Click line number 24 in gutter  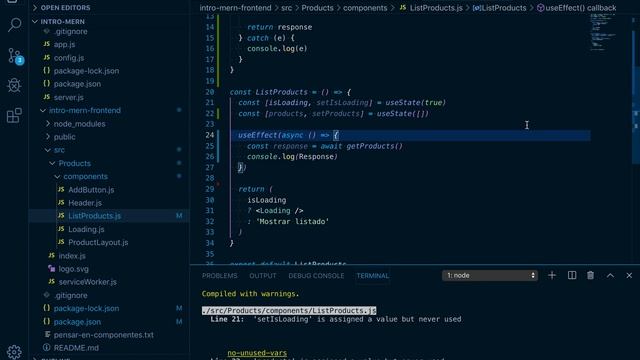[x=209, y=135]
